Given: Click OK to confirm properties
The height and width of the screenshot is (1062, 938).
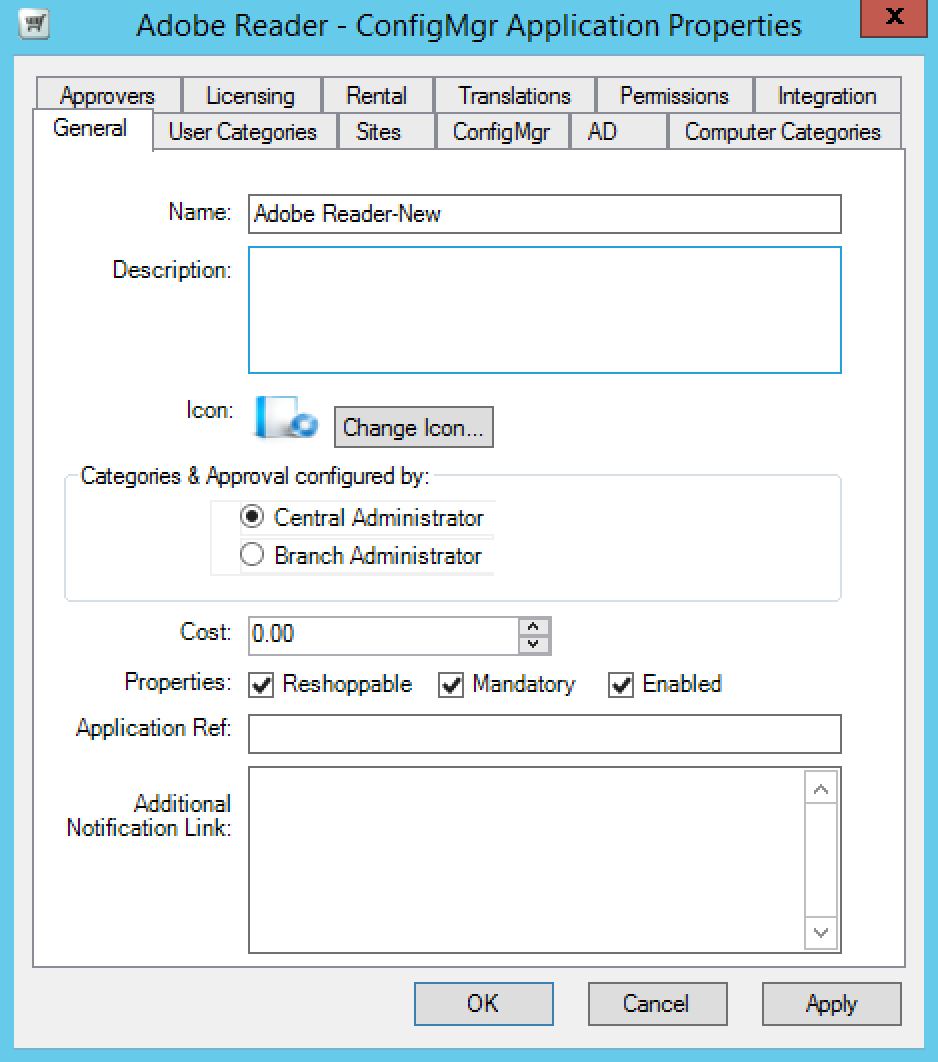Looking at the screenshot, I should click(x=483, y=1003).
